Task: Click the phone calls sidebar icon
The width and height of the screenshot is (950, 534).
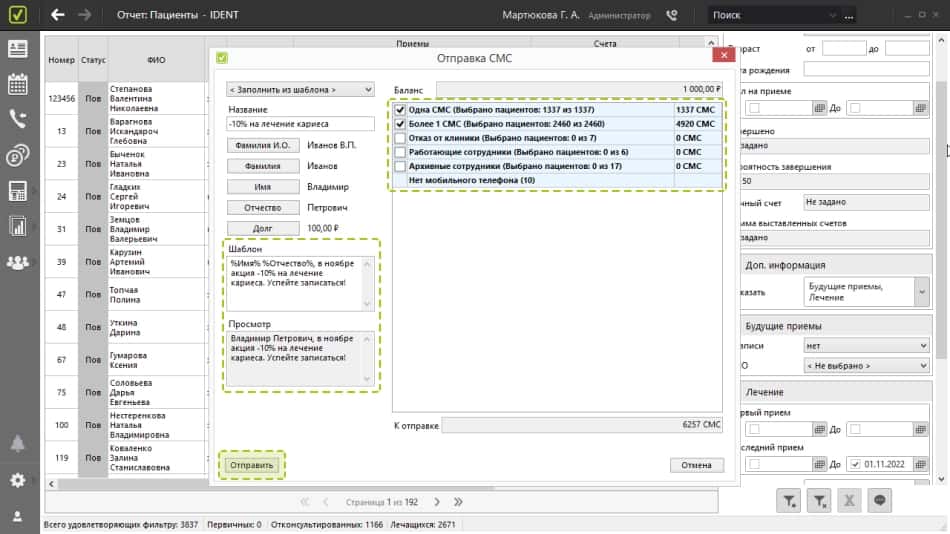Action: (17, 119)
